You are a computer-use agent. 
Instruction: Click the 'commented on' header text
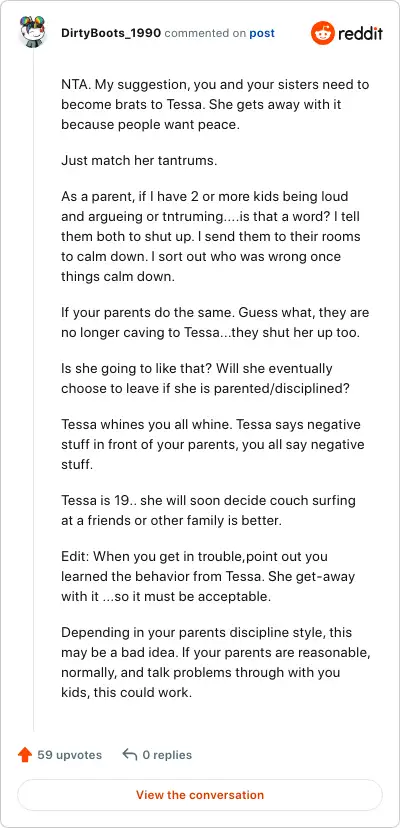pos(205,33)
